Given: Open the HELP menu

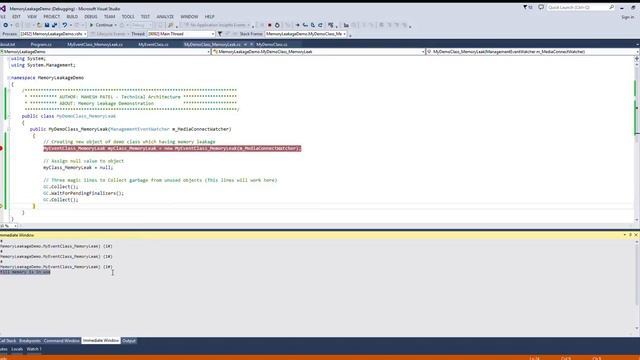Looking at the screenshot, I should click(209, 17).
